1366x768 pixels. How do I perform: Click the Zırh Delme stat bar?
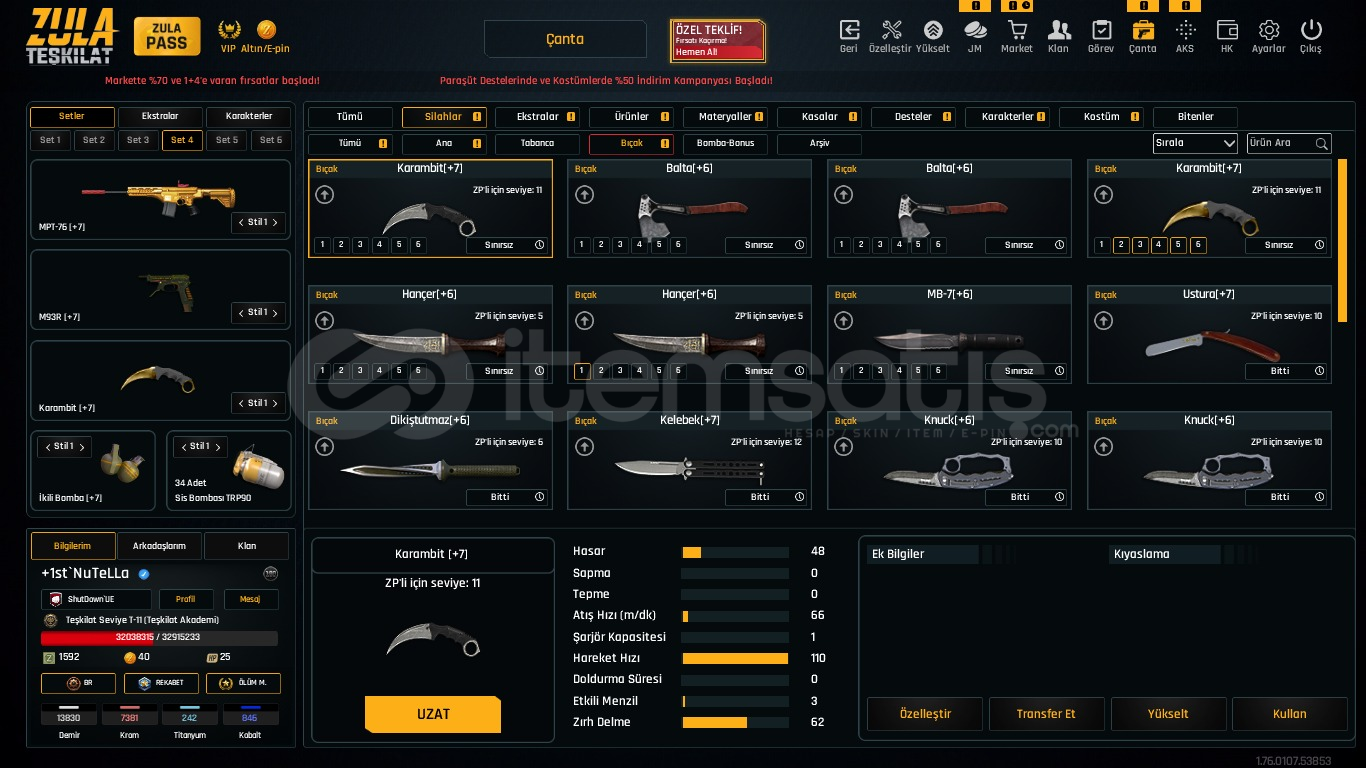click(735, 722)
